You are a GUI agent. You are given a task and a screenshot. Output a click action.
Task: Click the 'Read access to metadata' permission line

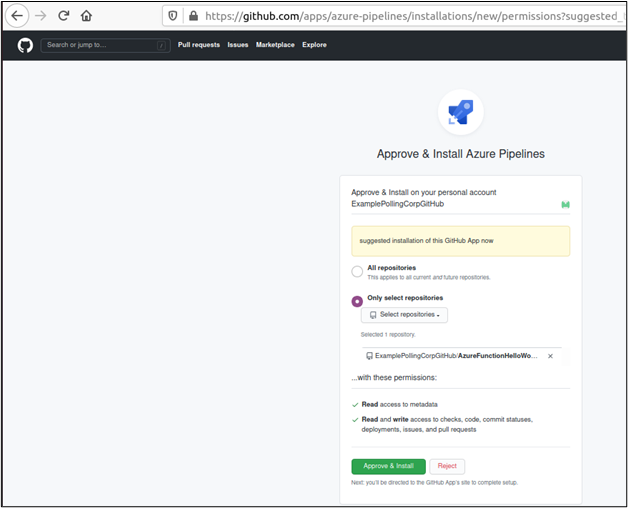tap(399, 405)
